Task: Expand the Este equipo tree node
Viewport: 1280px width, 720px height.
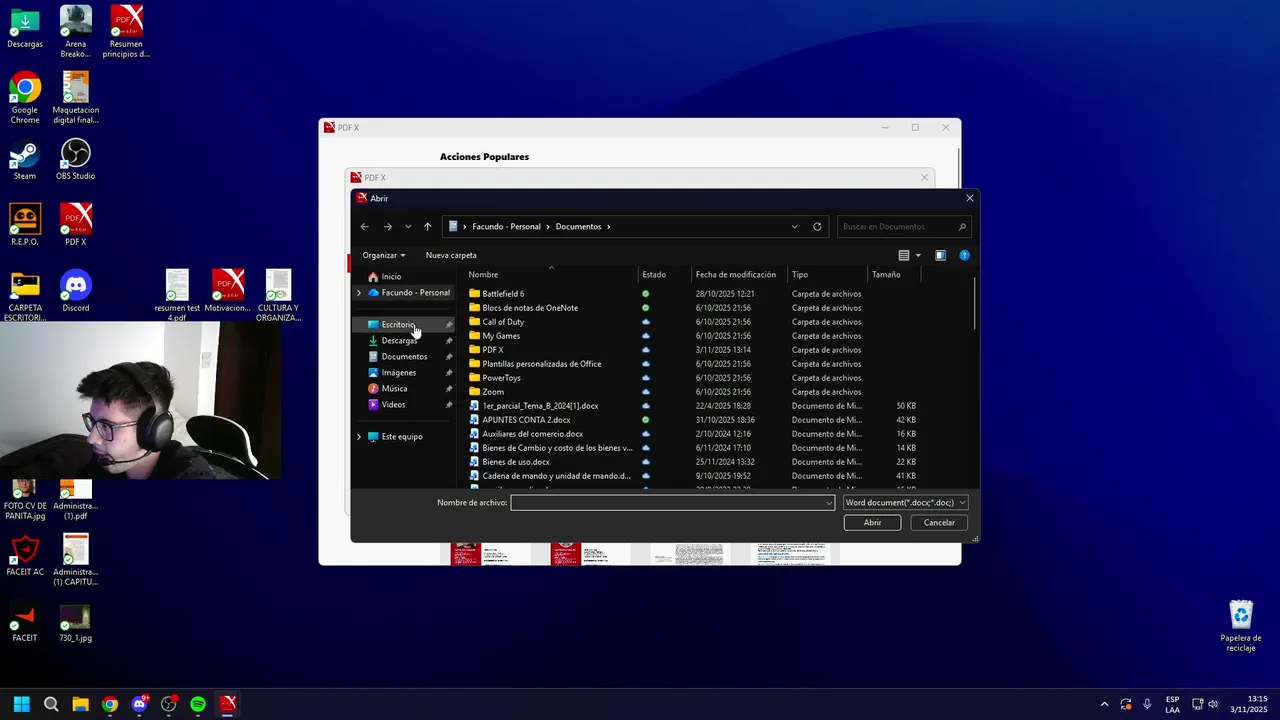Action: [x=359, y=437]
